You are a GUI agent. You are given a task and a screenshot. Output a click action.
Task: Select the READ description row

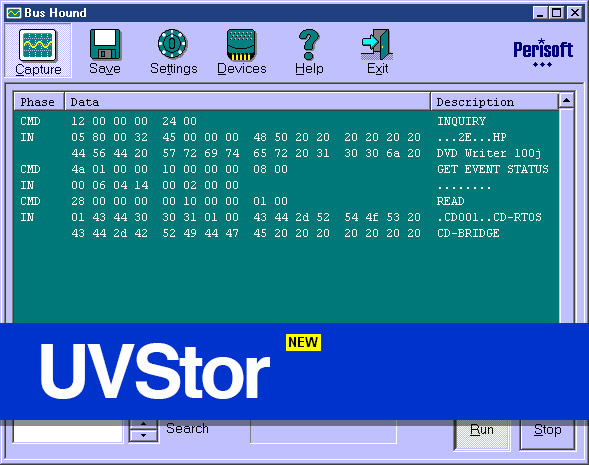coord(450,201)
